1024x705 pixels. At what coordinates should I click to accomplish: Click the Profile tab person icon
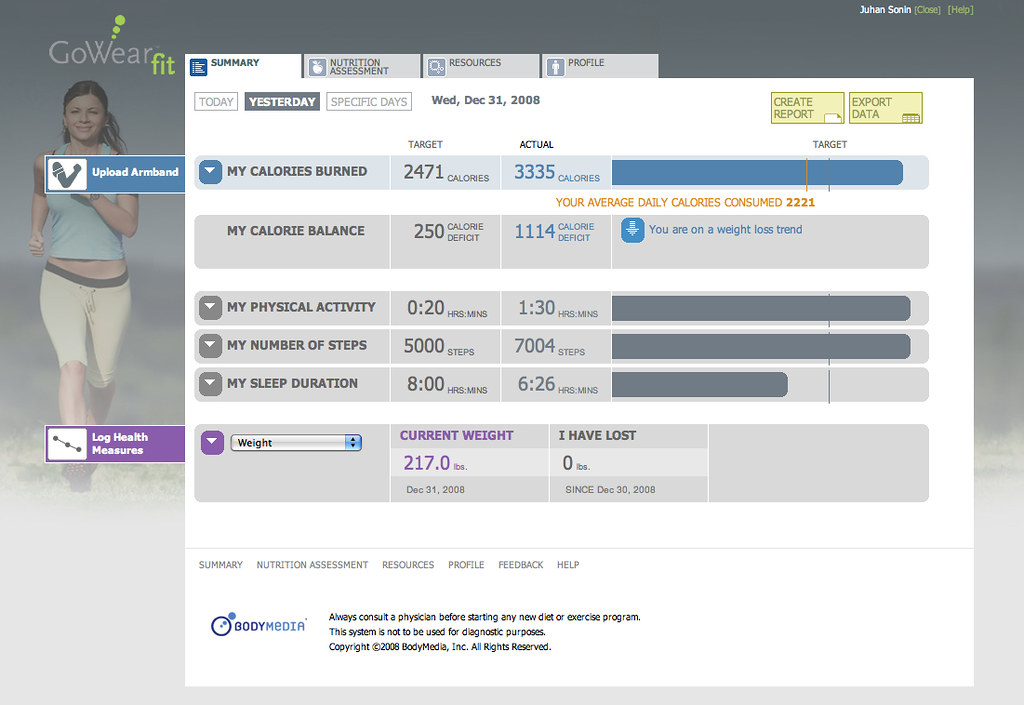555,67
